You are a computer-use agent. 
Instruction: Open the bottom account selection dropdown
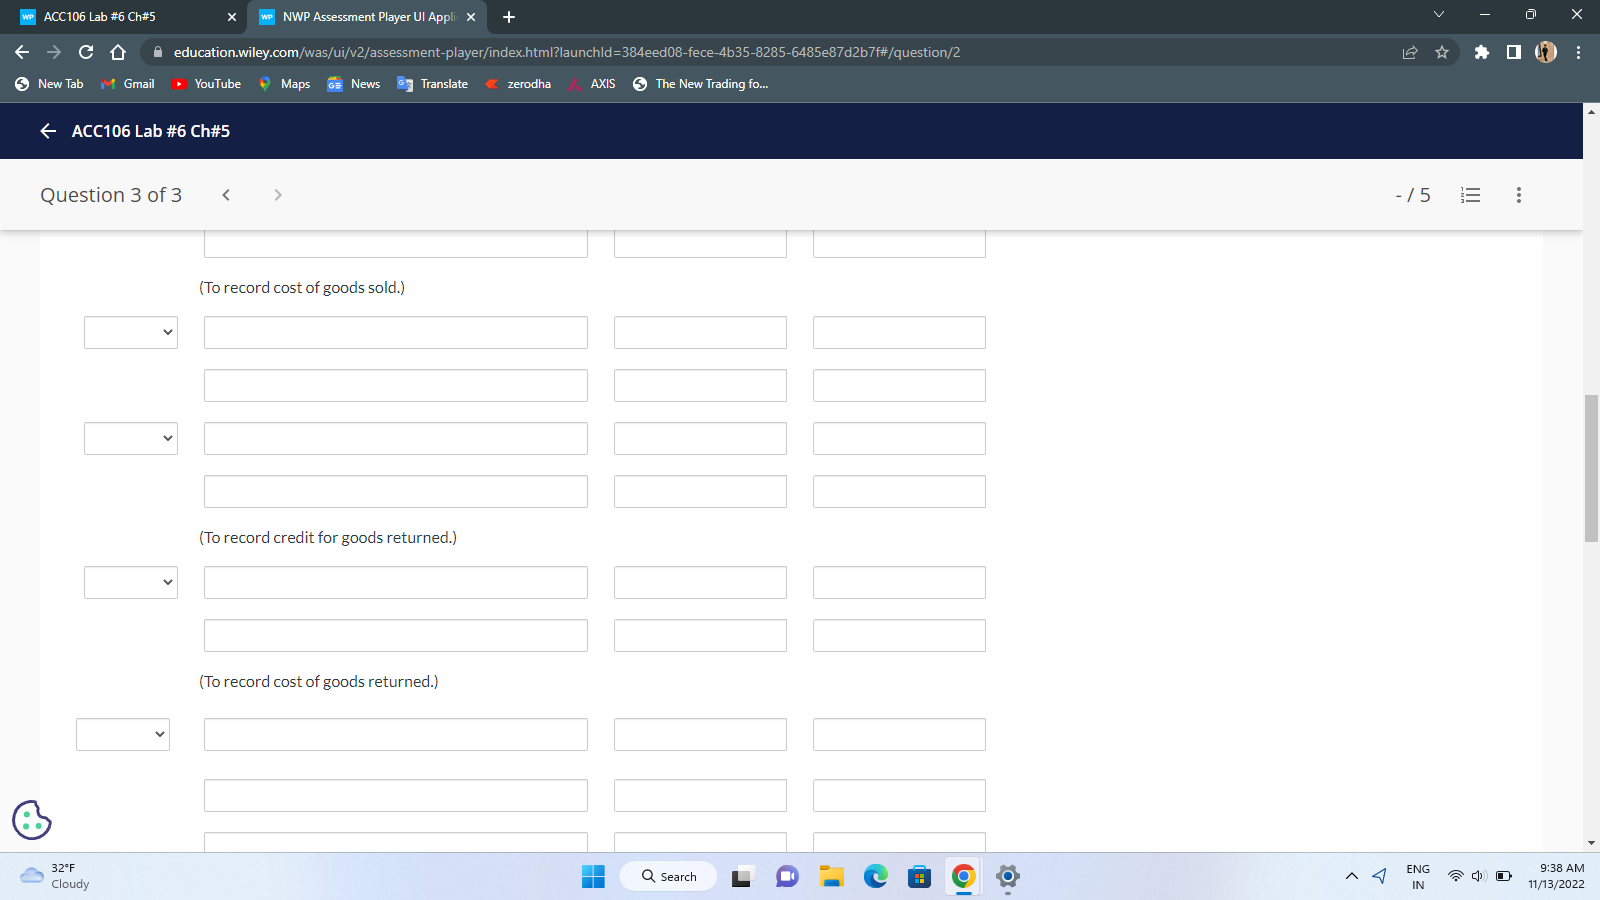pyautogui.click(x=122, y=734)
